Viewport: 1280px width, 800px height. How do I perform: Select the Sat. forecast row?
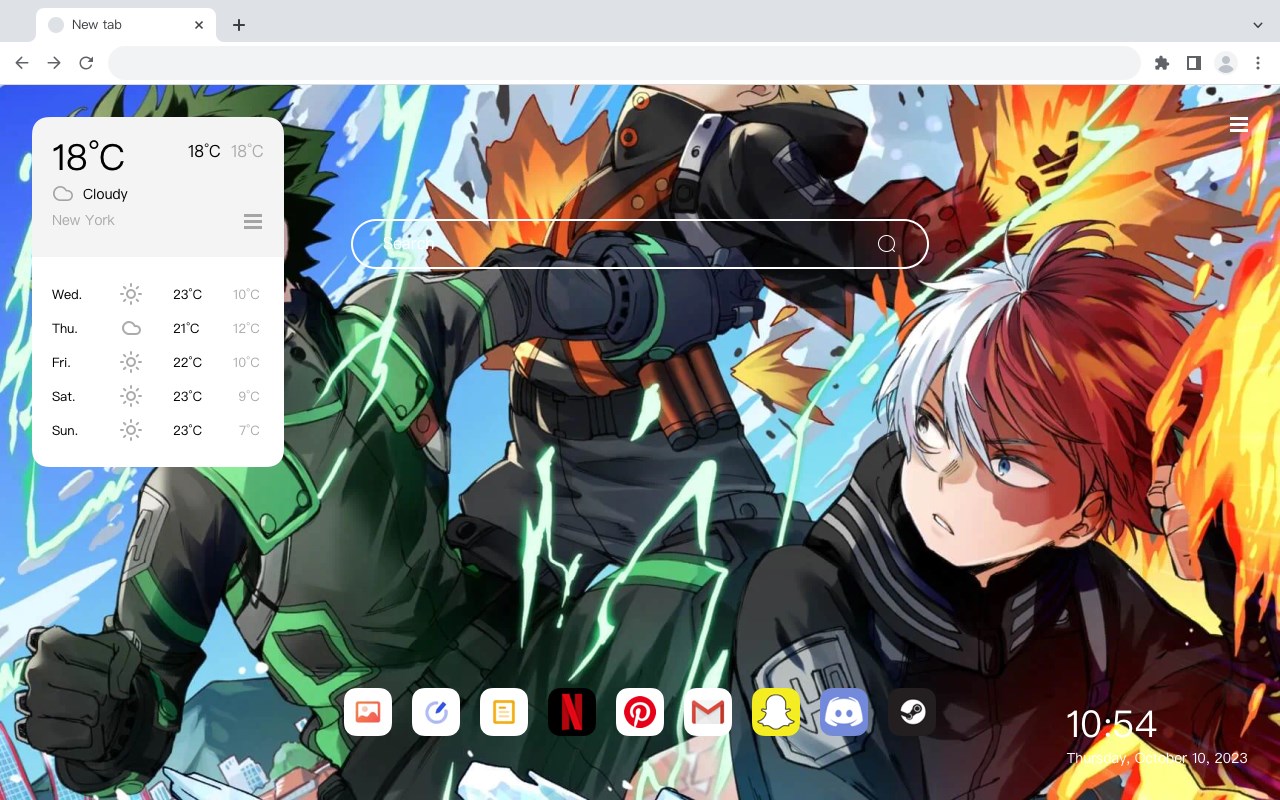coord(158,396)
